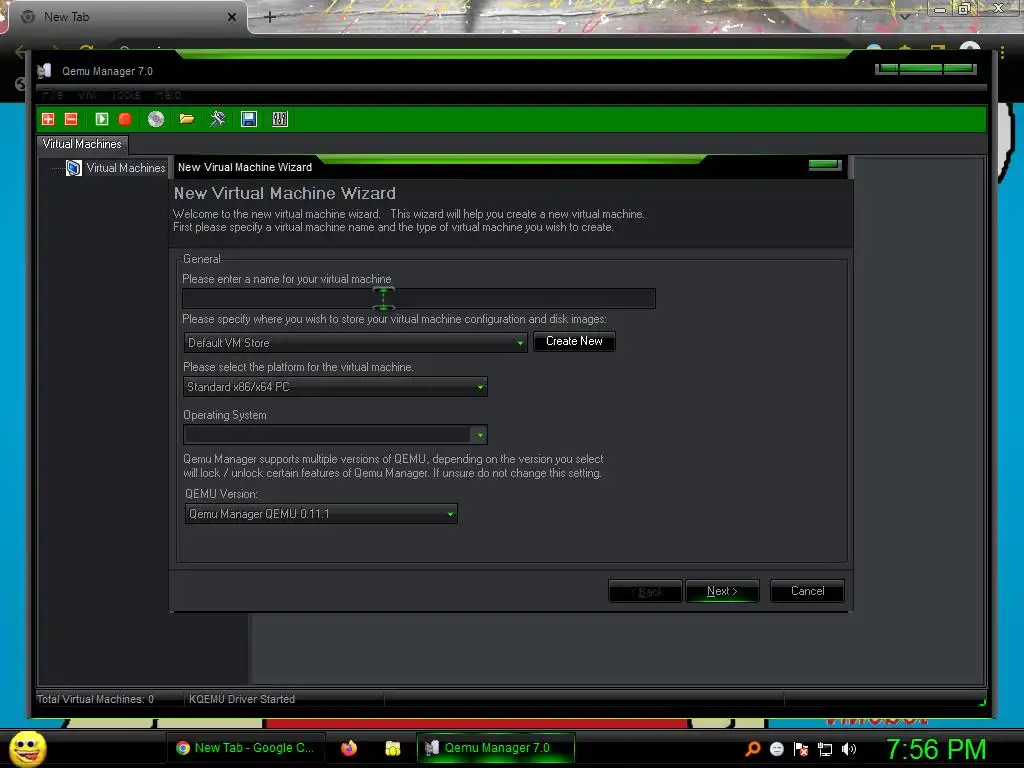Viewport: 1024px width, 768px height.
Task: Click the Qemu Manager title bar icon
Action: click(x=44, y=71)
